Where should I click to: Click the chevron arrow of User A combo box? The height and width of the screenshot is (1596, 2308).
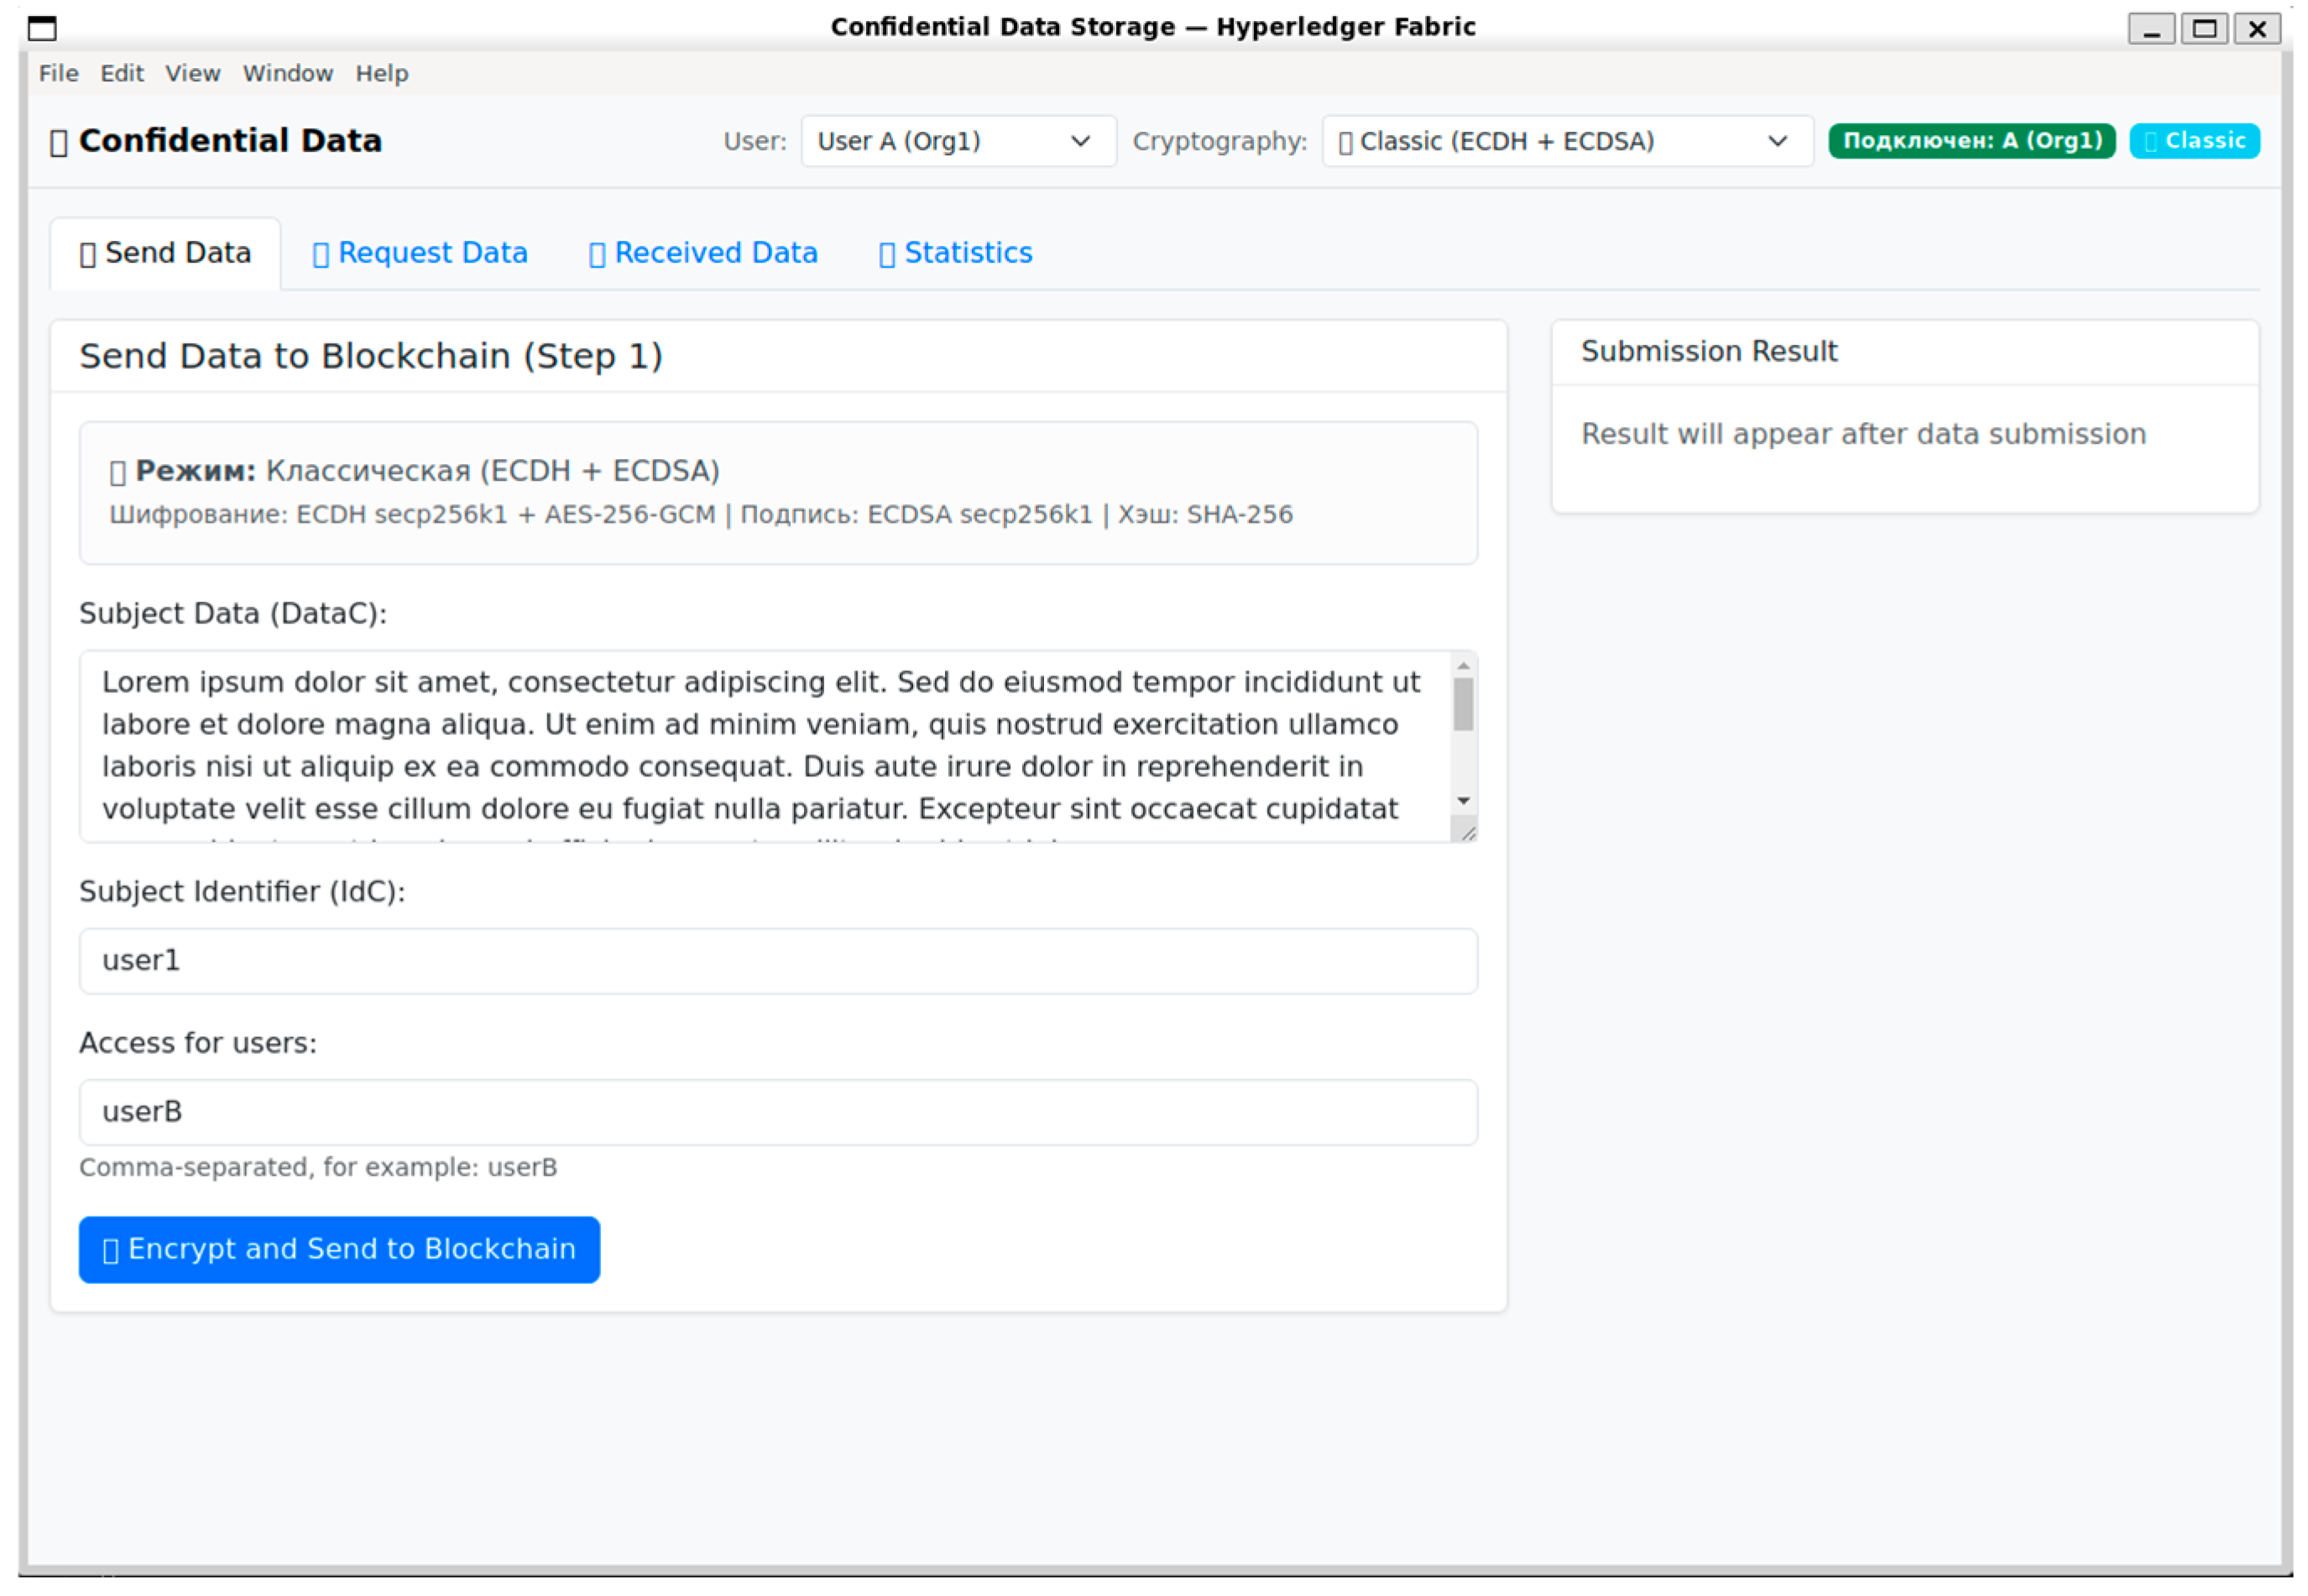pyautogui.click(x=1080, y=141)
